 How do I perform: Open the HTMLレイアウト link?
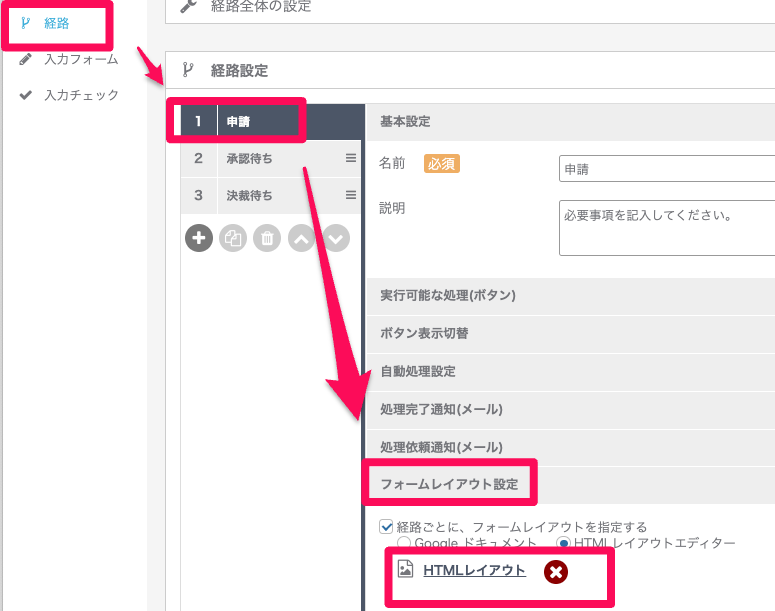pyautogui.click(x=474, y=570)
